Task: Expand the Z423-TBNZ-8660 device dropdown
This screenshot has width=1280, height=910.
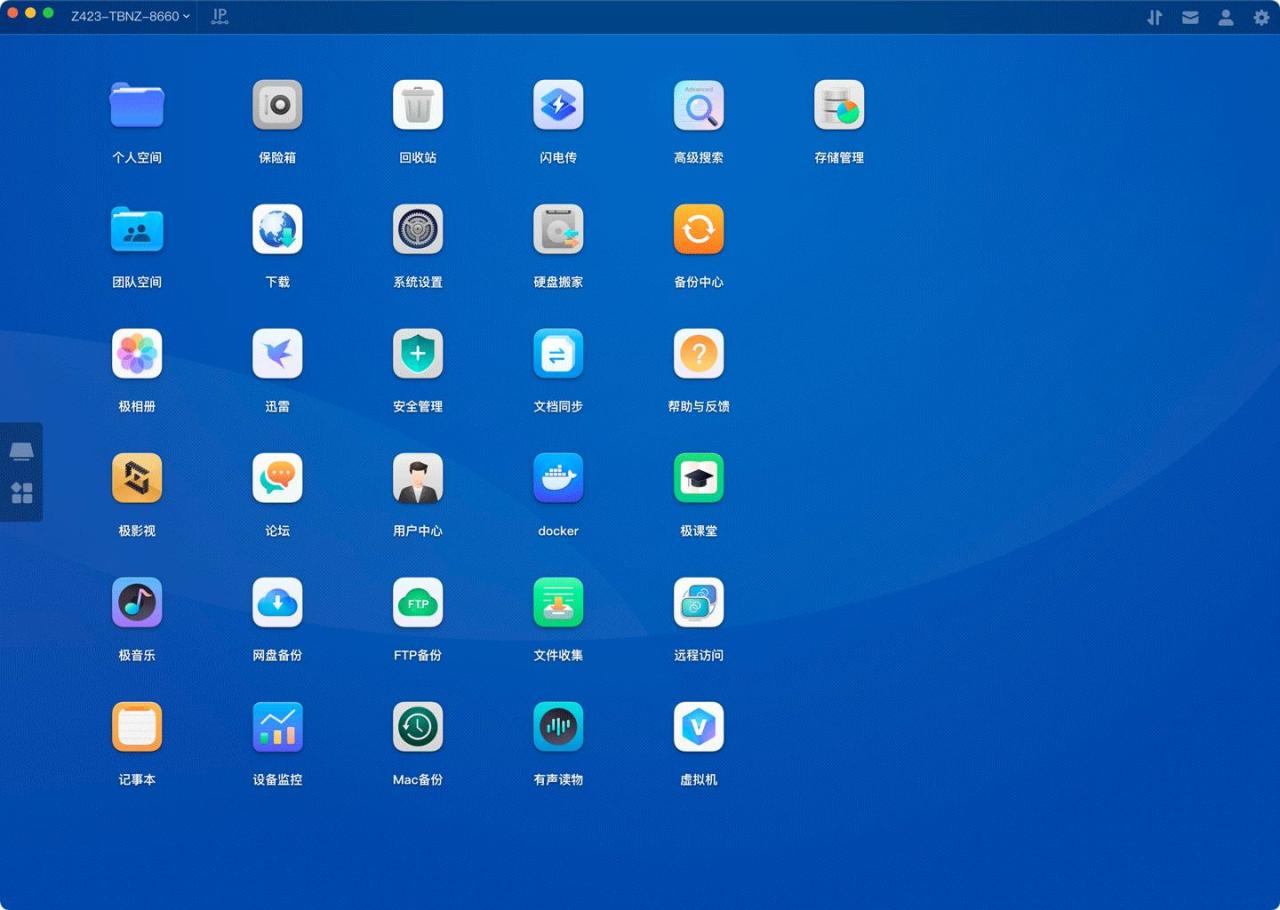Action: tap(130, 16)
